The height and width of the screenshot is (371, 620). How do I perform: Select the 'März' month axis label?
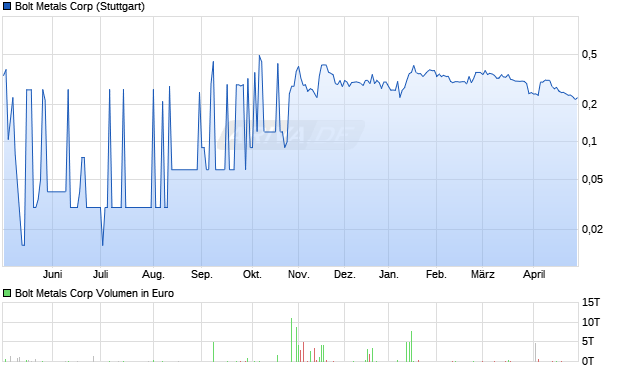pyautogui.click(x=483, y=274)
